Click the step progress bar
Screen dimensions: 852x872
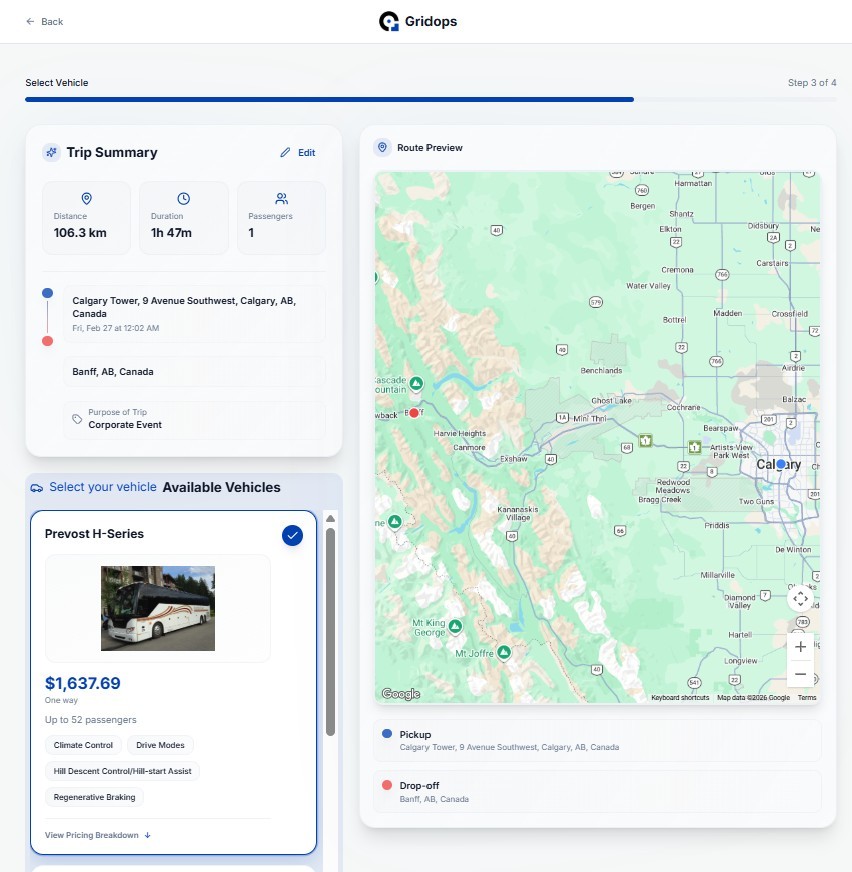430,100
